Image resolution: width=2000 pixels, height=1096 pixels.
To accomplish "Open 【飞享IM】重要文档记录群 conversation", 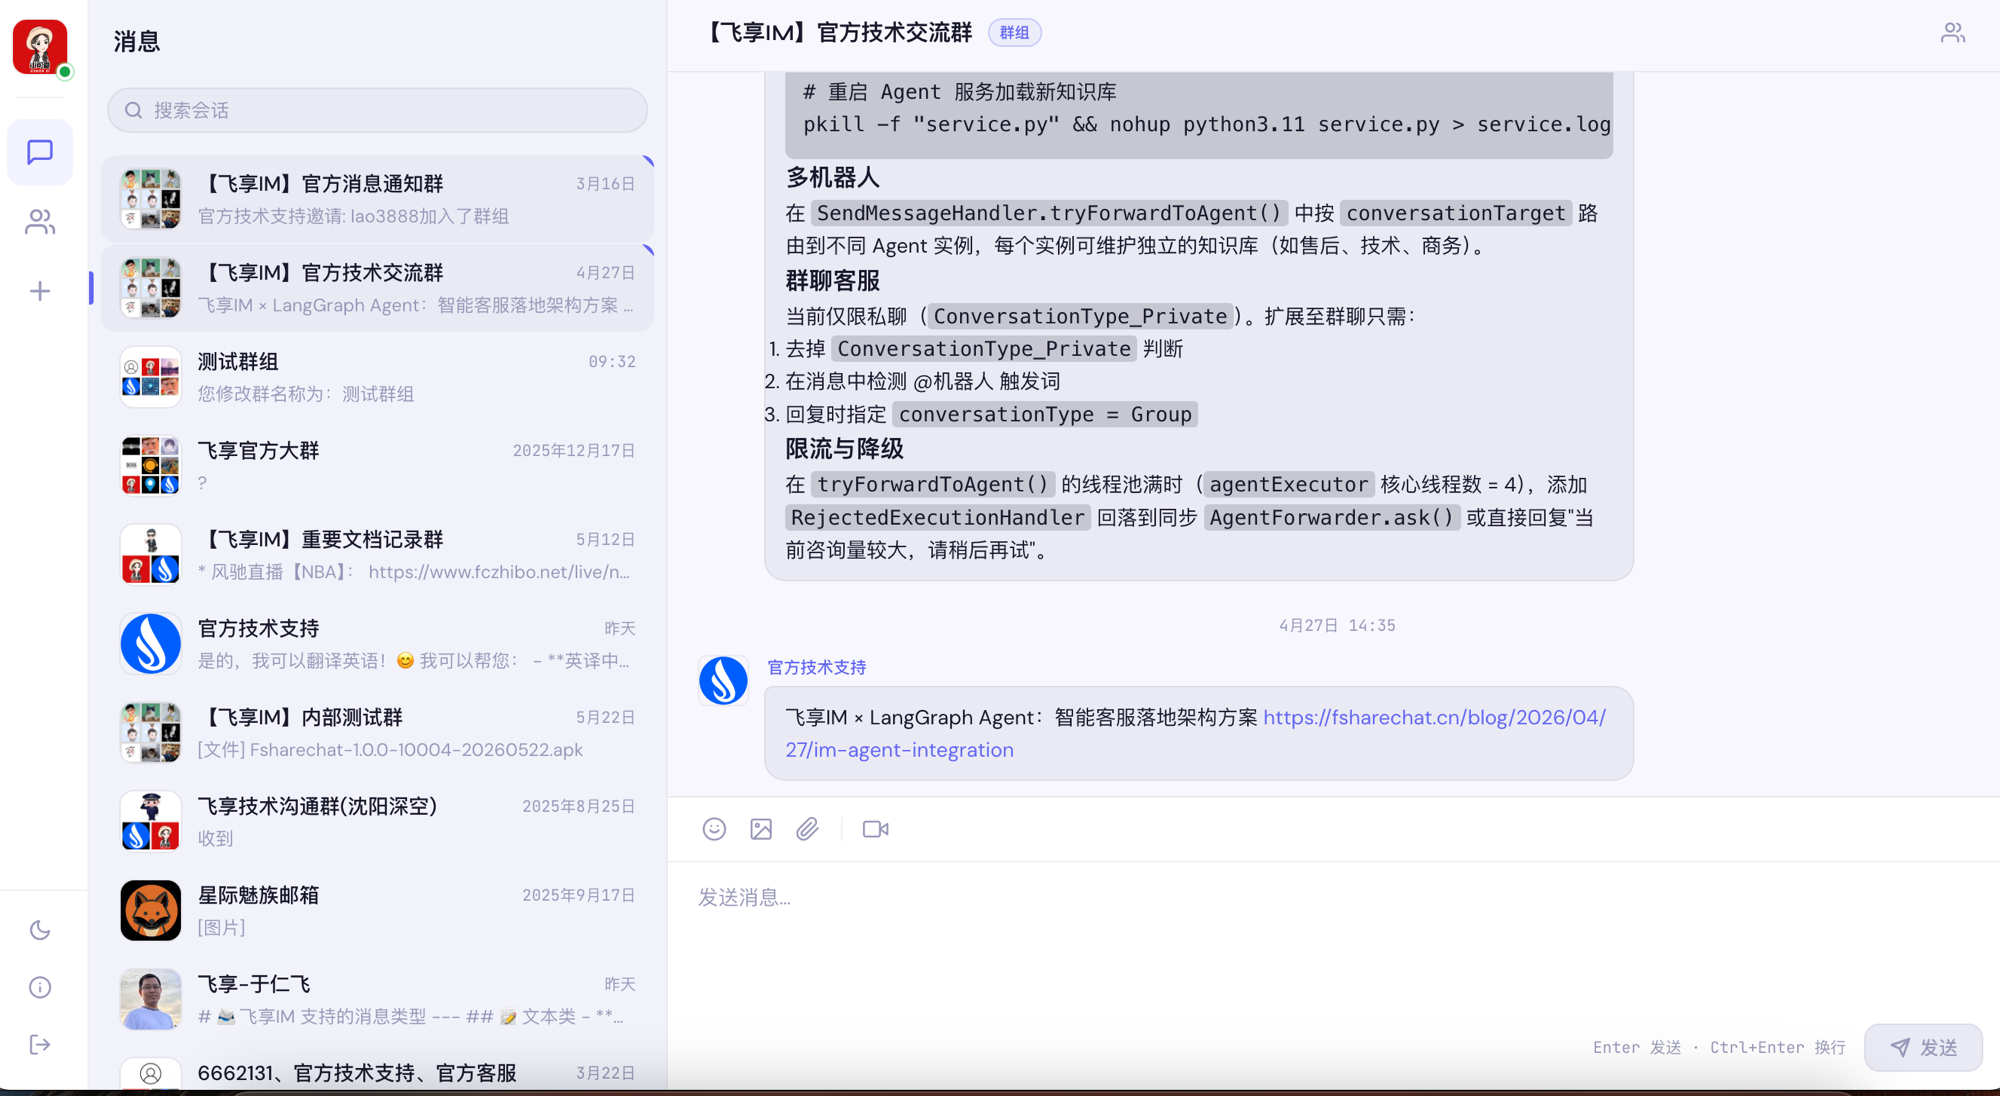I will tap(377, 555).
